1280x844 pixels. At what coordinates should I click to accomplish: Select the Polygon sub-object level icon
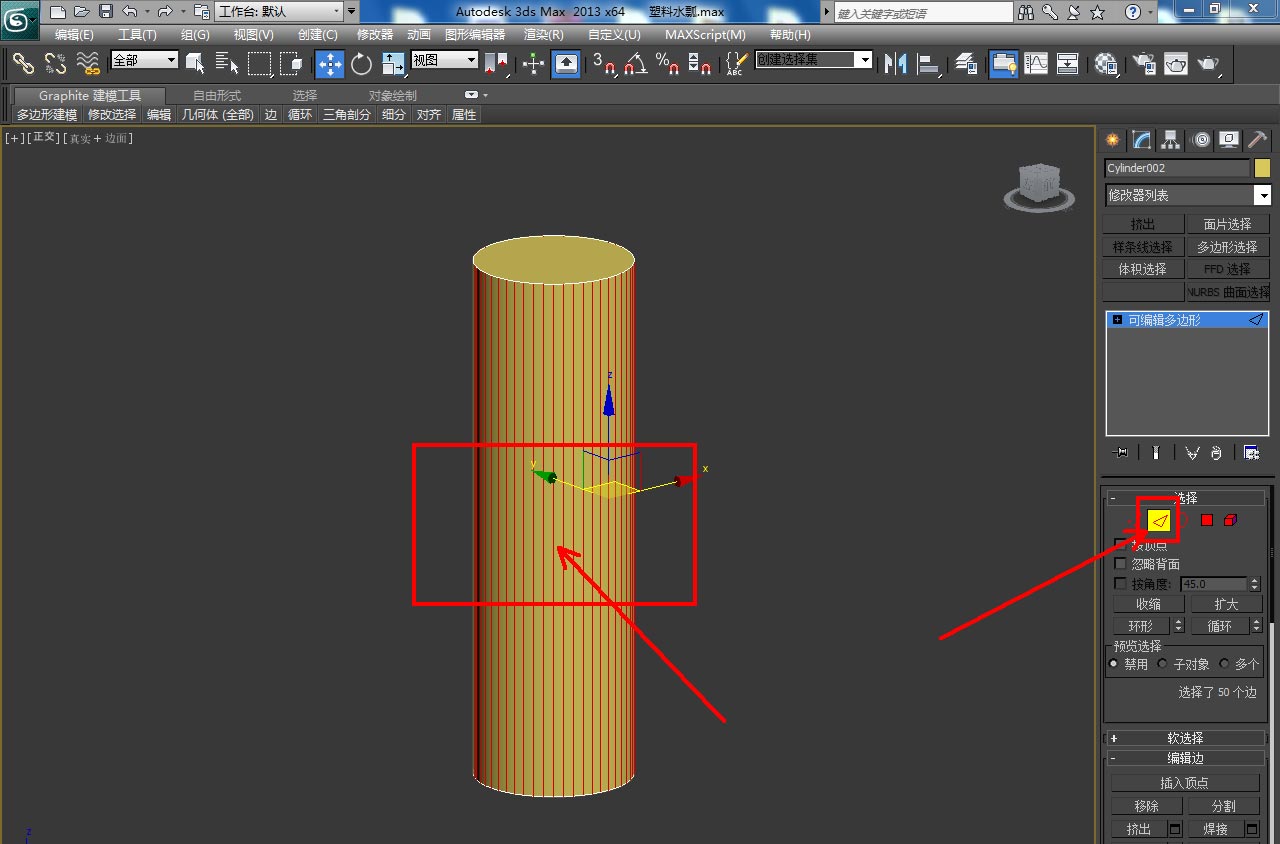click(1207, 520)
